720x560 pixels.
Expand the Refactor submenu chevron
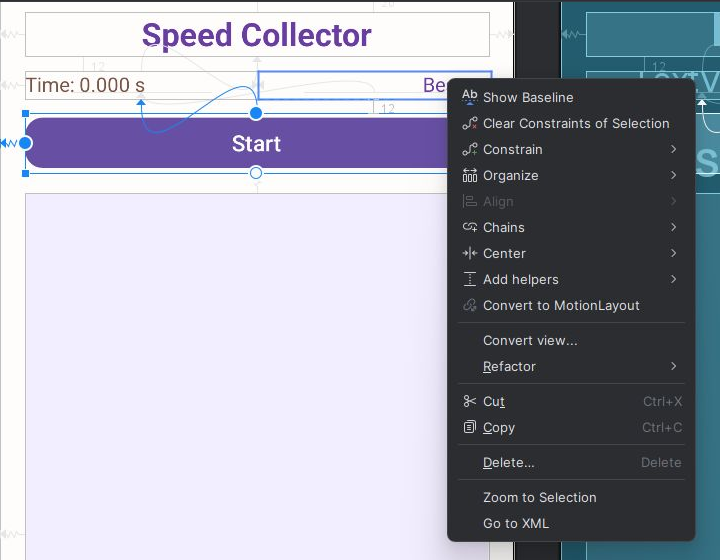[673, 366]
